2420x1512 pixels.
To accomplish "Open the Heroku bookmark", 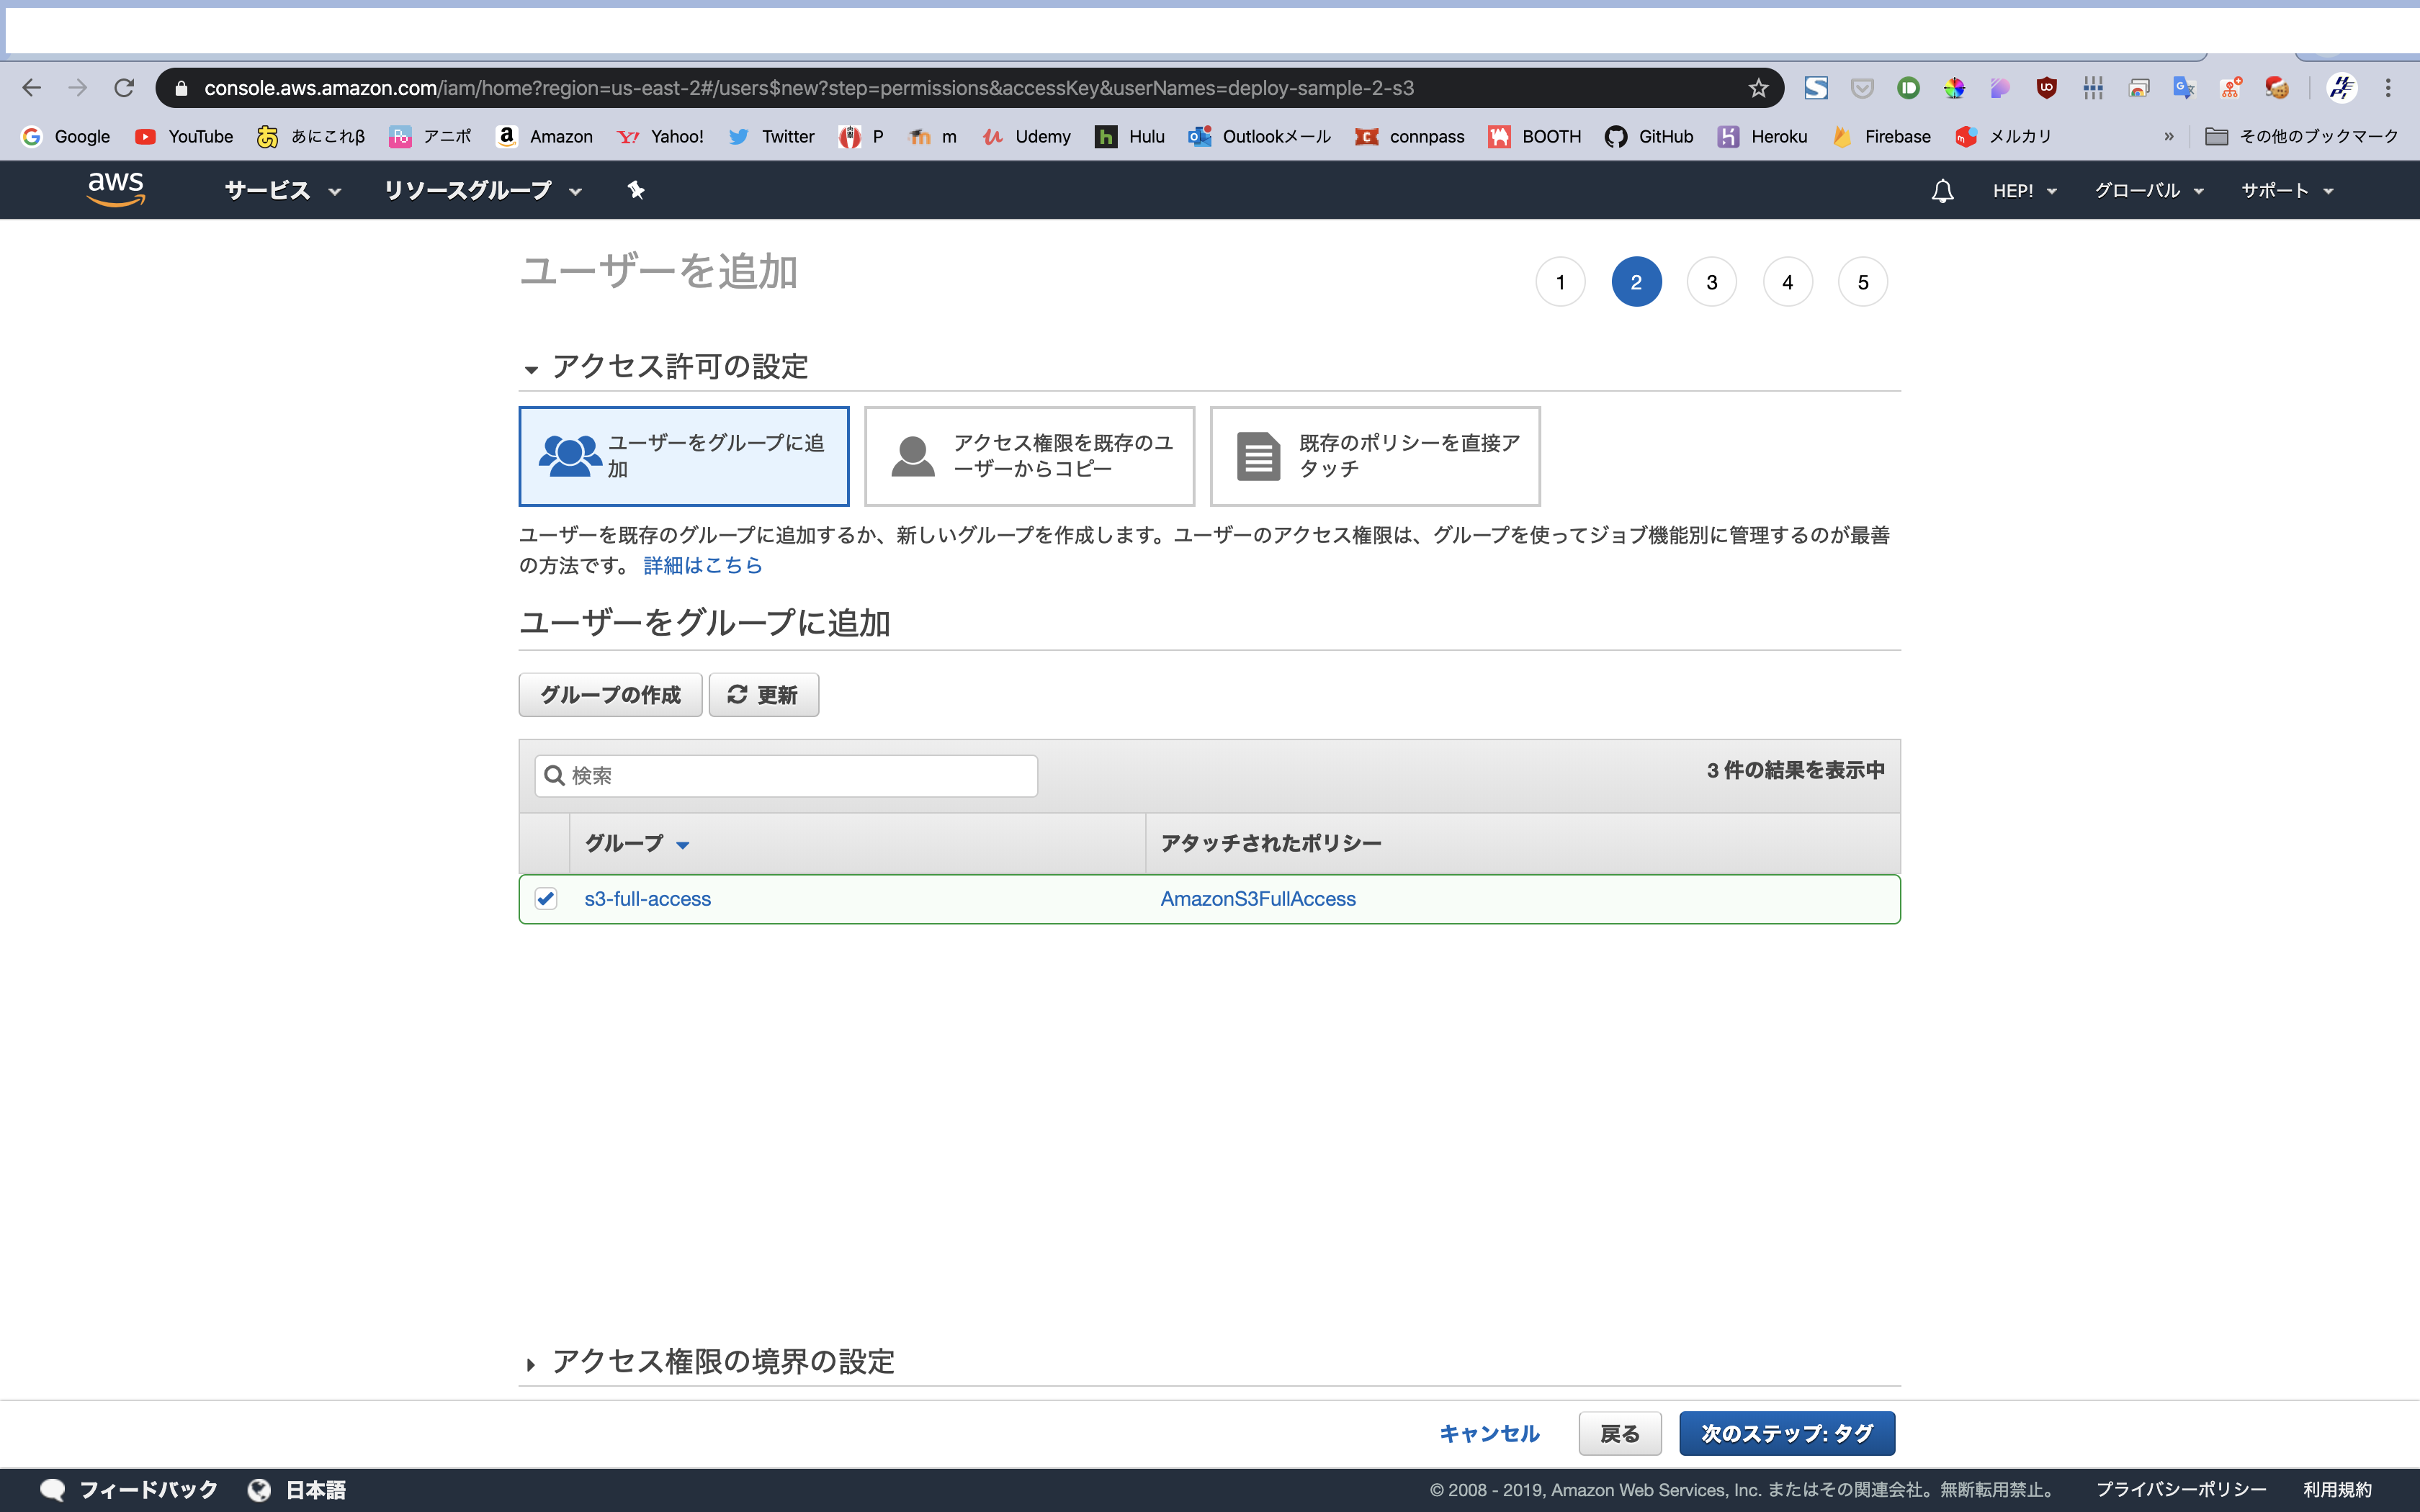I will tap(1762, 136).
